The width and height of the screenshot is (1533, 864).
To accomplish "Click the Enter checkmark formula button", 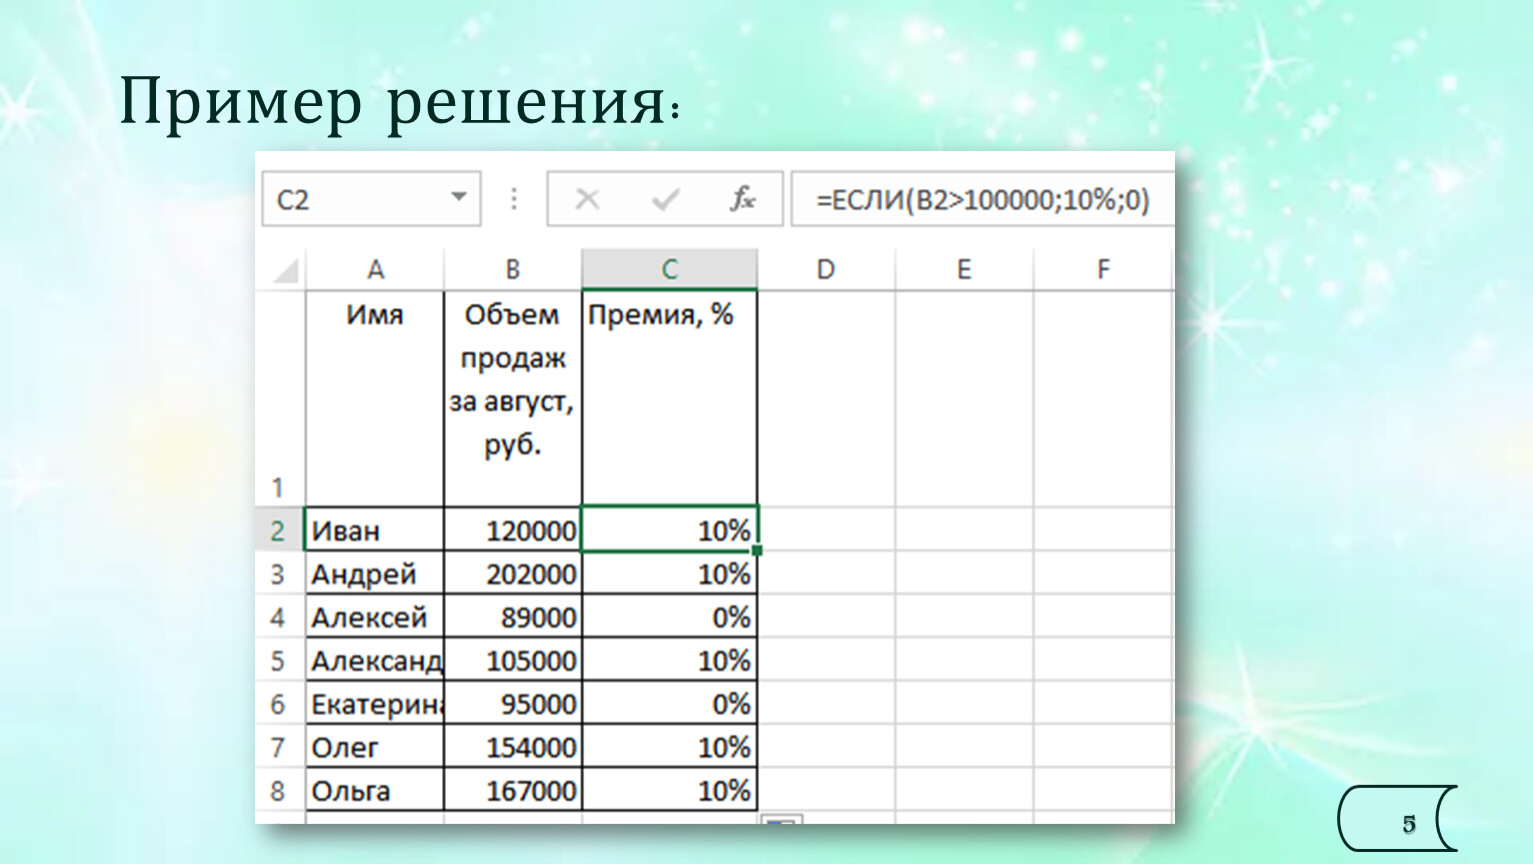I will (x=665, y=199).
